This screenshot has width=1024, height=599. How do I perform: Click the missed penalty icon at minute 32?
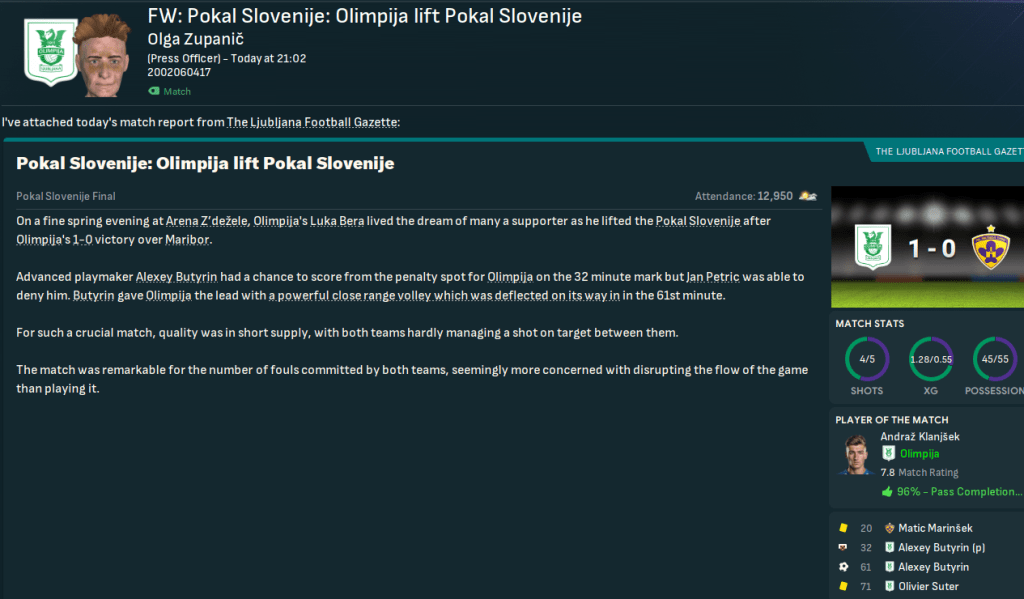coord(843,547)
